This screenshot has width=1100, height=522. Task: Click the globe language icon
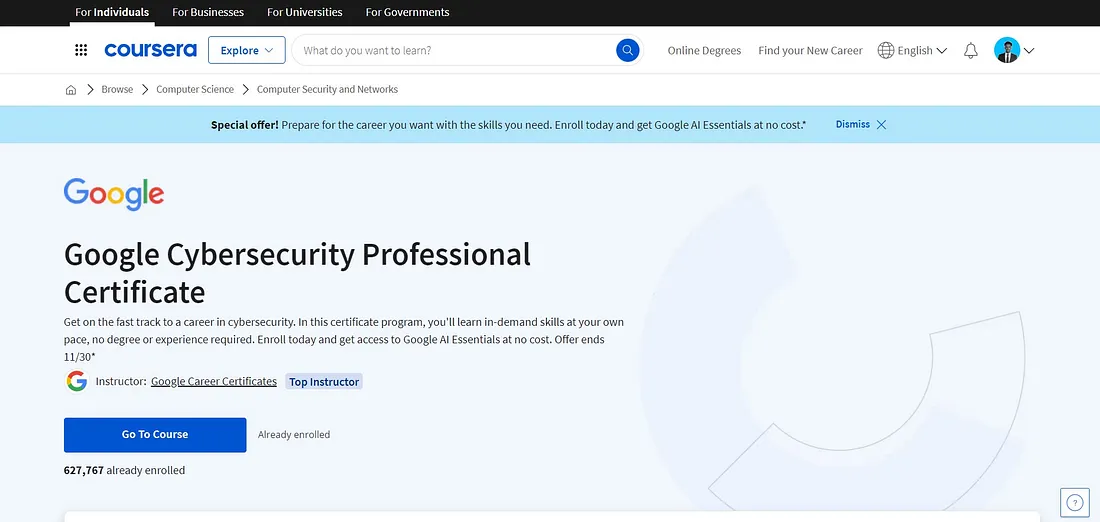[x=886, y=50]
